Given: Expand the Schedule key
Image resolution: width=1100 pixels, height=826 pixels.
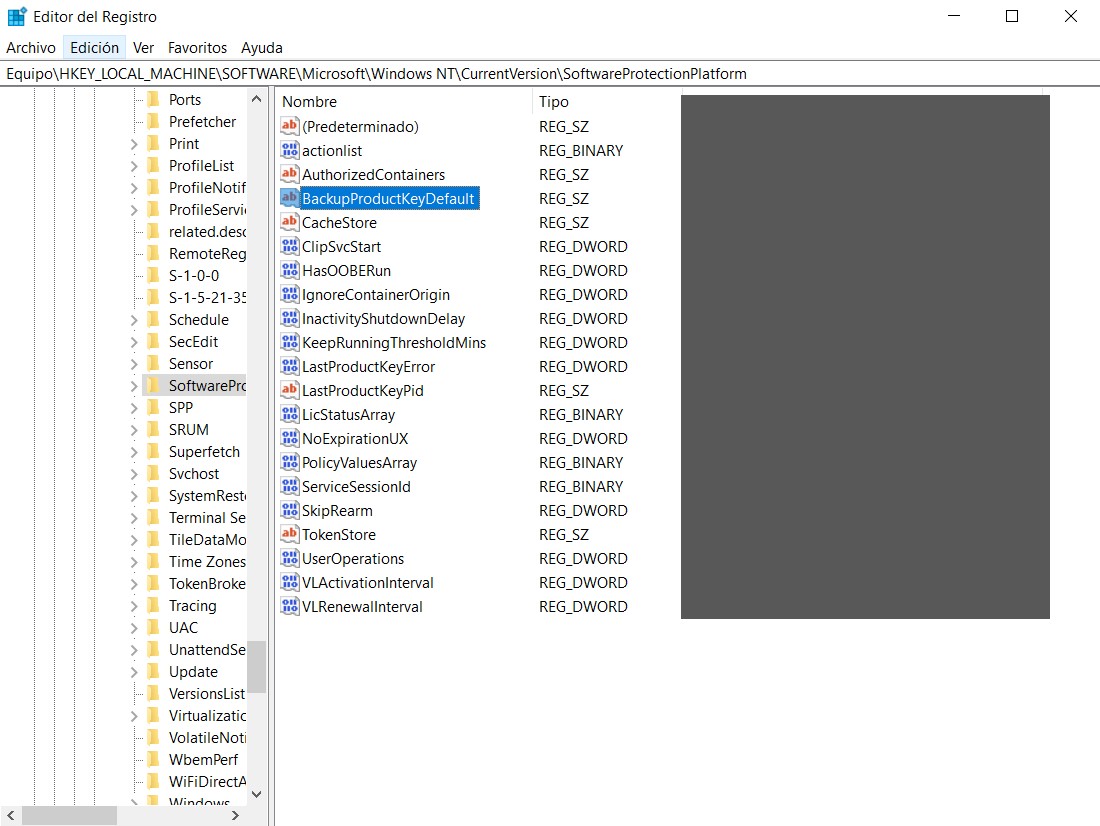Looking at the screenshot, I should 134,320.
